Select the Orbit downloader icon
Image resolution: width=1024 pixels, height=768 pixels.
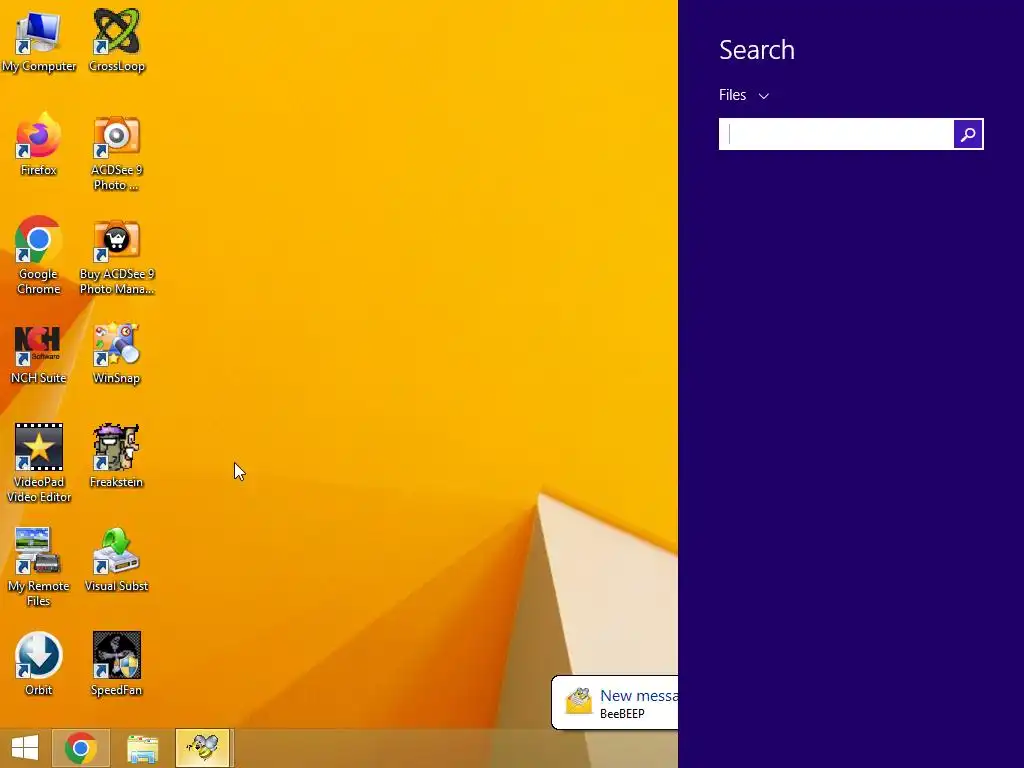pos(39,664)
